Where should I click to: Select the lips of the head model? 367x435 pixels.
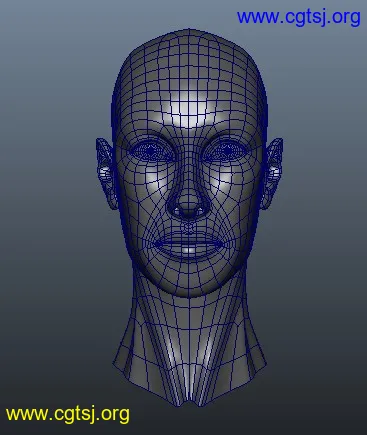(x=189, y=245)
